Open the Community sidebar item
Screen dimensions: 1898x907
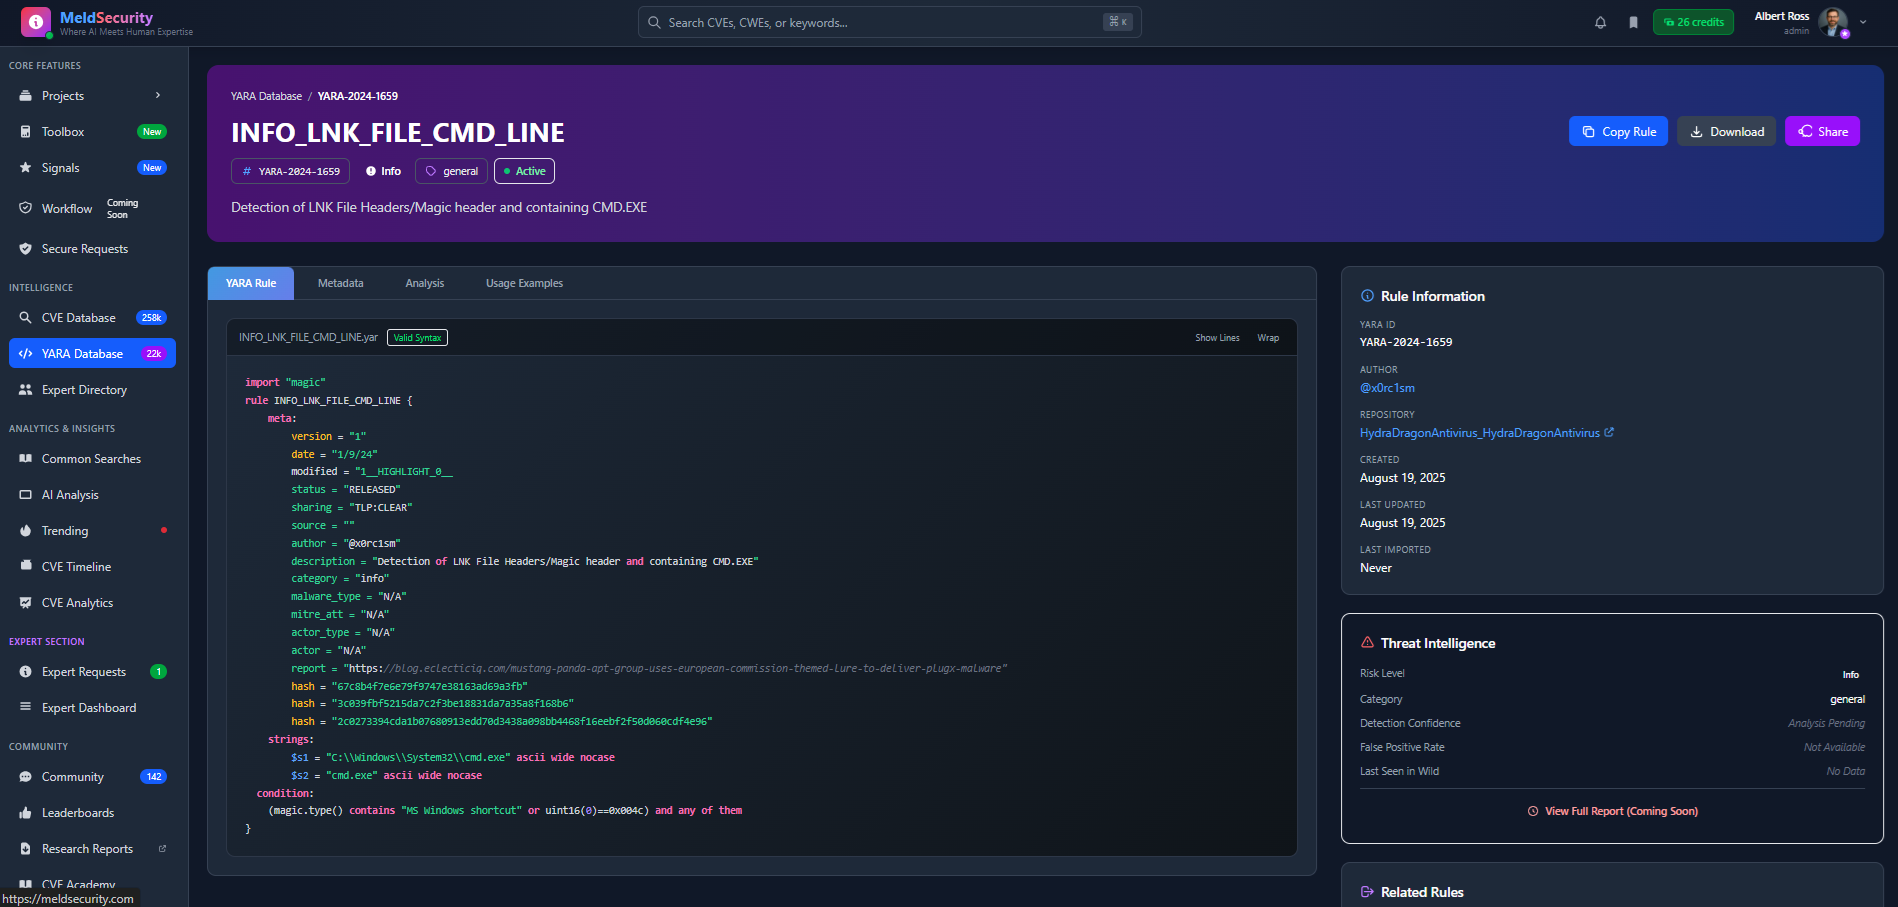92,776
